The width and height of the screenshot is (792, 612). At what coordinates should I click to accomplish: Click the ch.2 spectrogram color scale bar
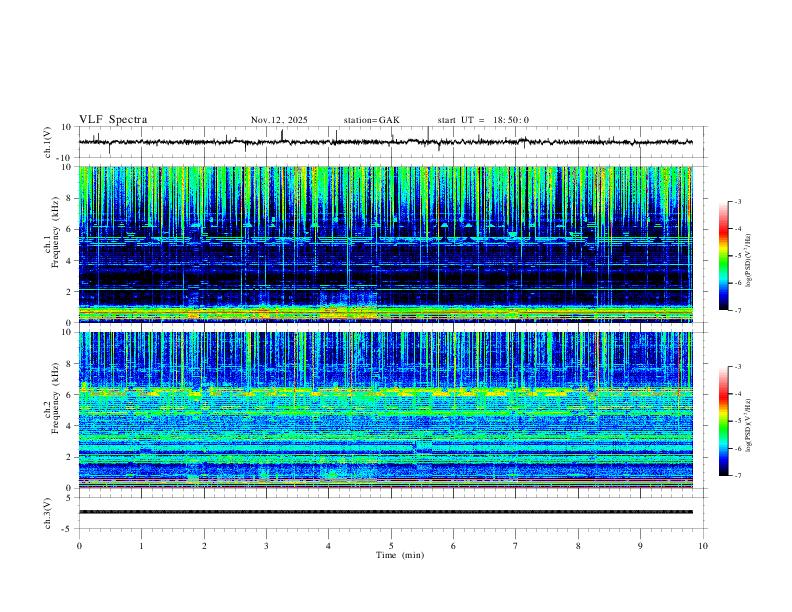[724, 421]
